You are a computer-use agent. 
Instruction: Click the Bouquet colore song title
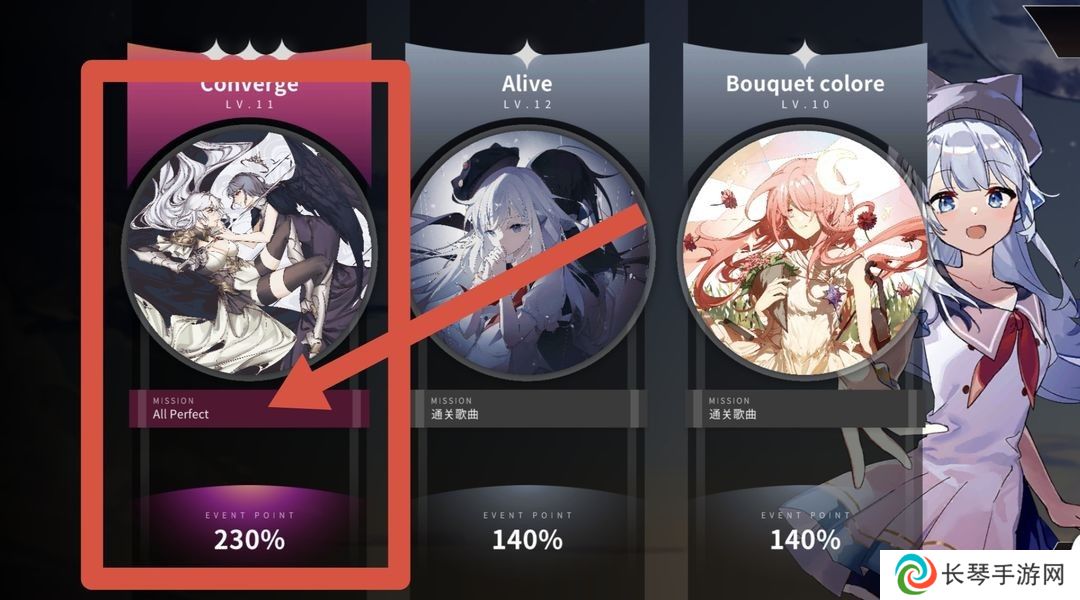[x=804, y=84]
